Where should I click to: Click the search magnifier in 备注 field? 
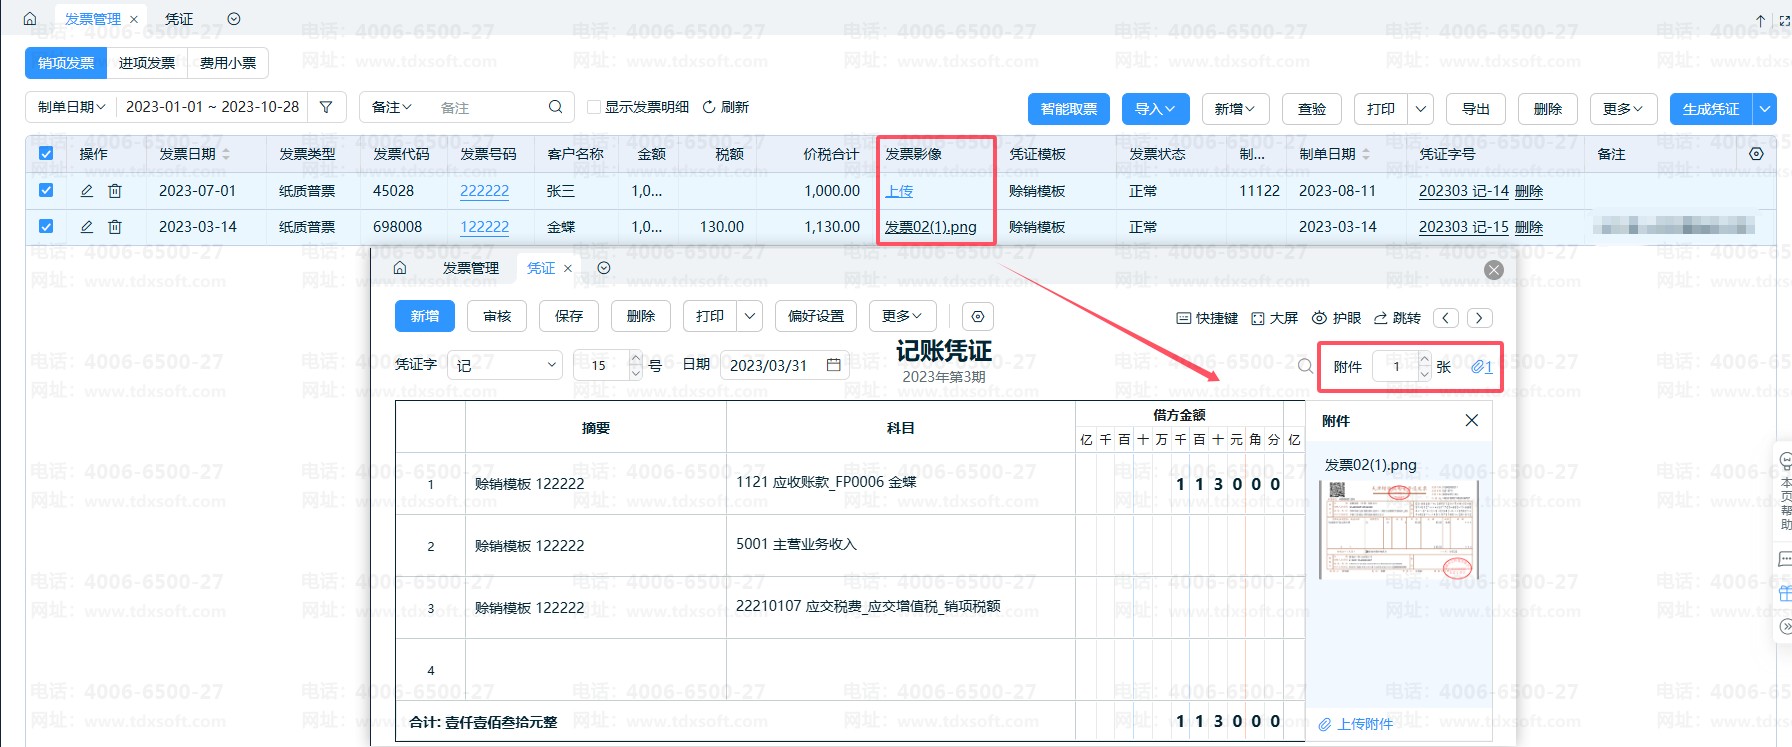pyautogui.click(x=556, y=107)
